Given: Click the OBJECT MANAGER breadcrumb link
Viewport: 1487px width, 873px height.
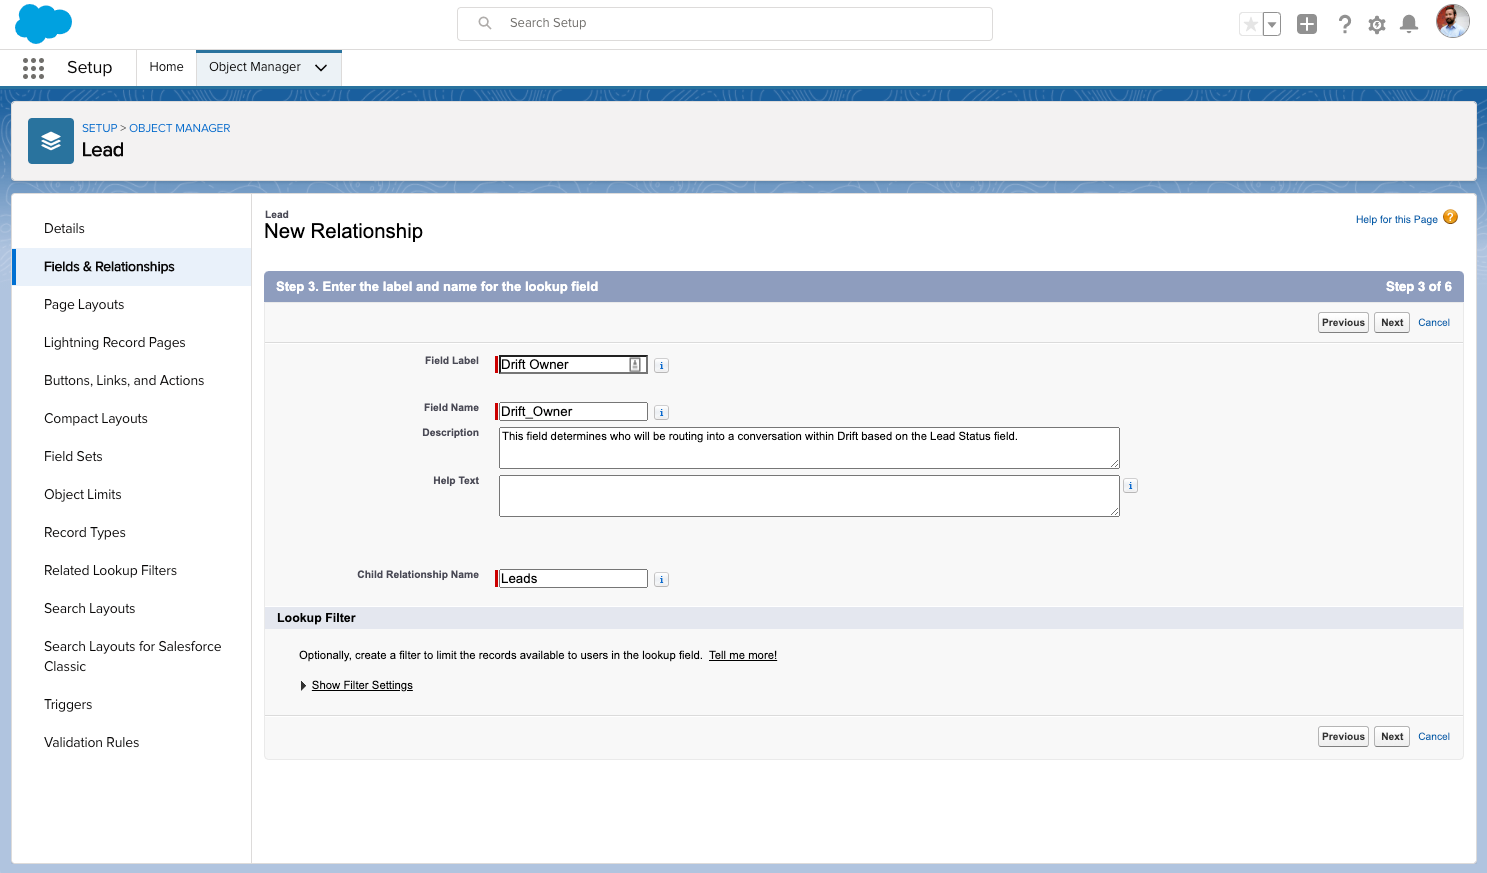Looking at the screenshot, I should click(180, 129).
